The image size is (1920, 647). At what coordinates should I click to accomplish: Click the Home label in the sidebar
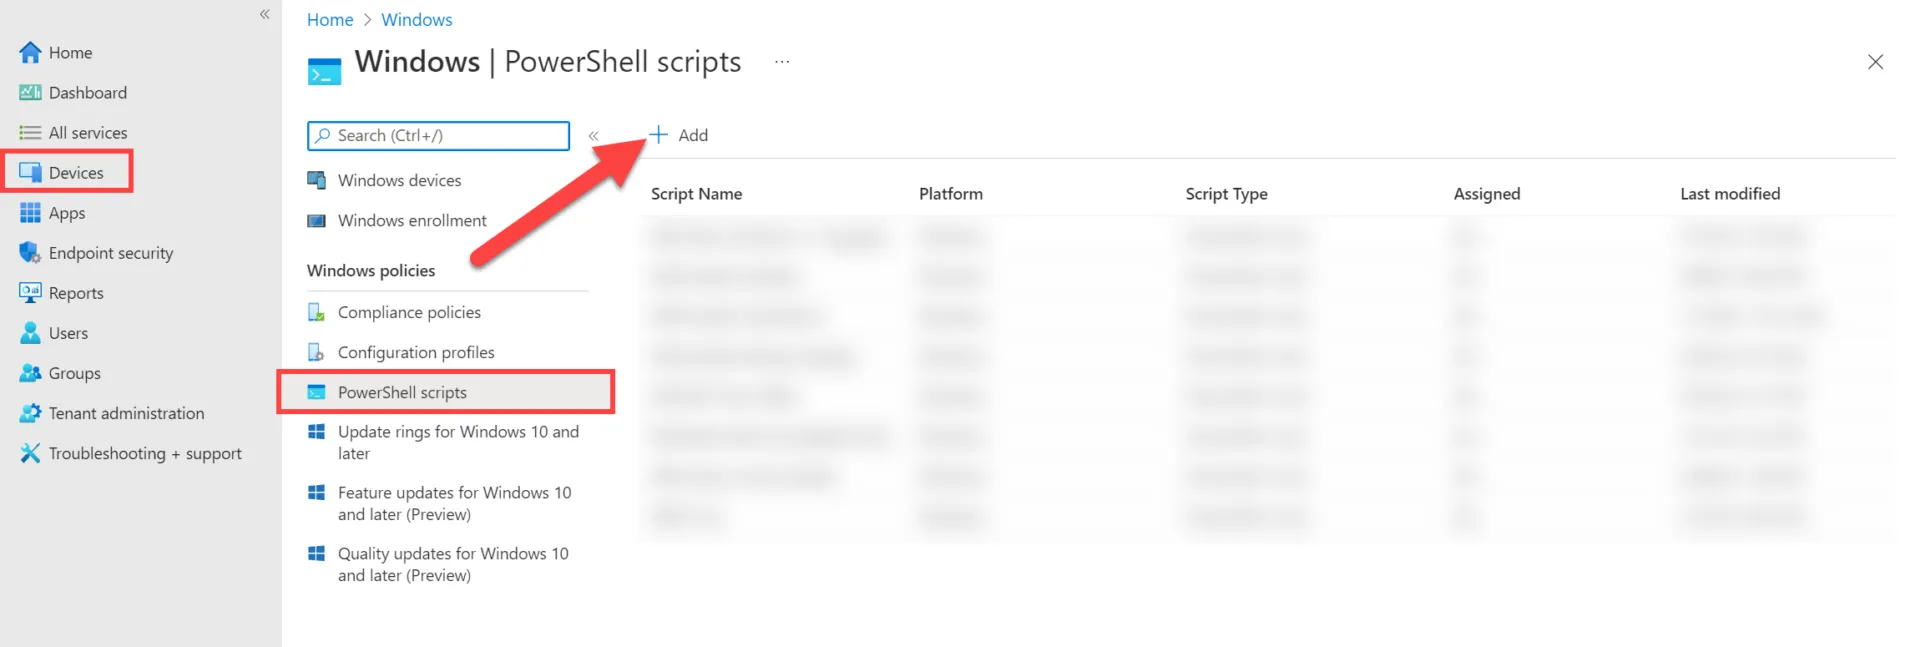coord(70,52)
